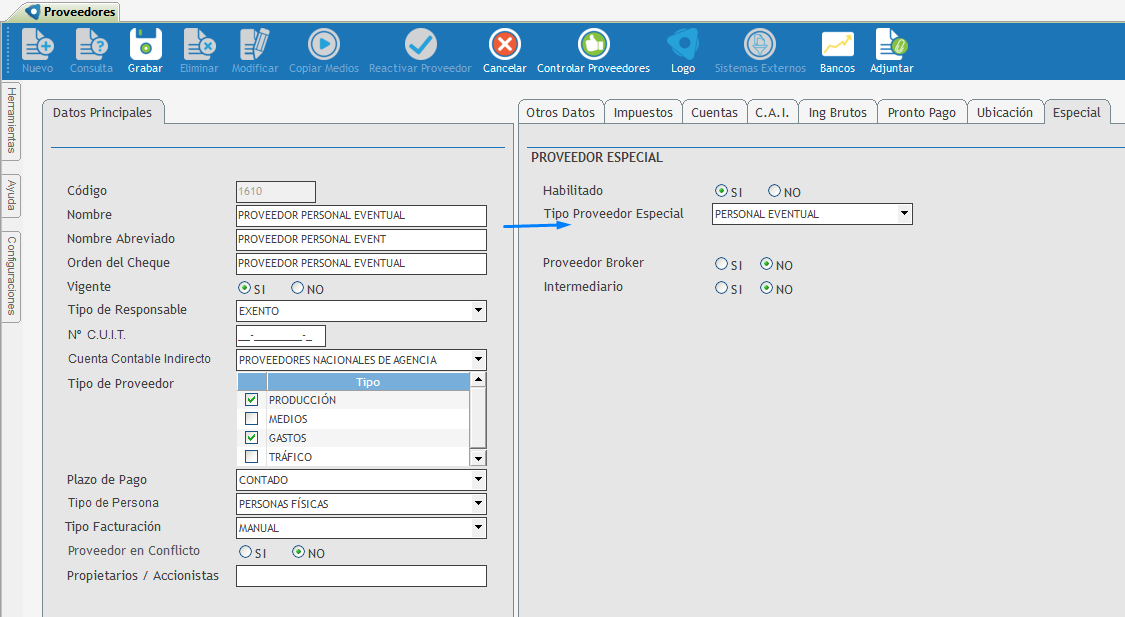Open the Configuraciones side panel
1125x617 pixels.
pos(11,275)
